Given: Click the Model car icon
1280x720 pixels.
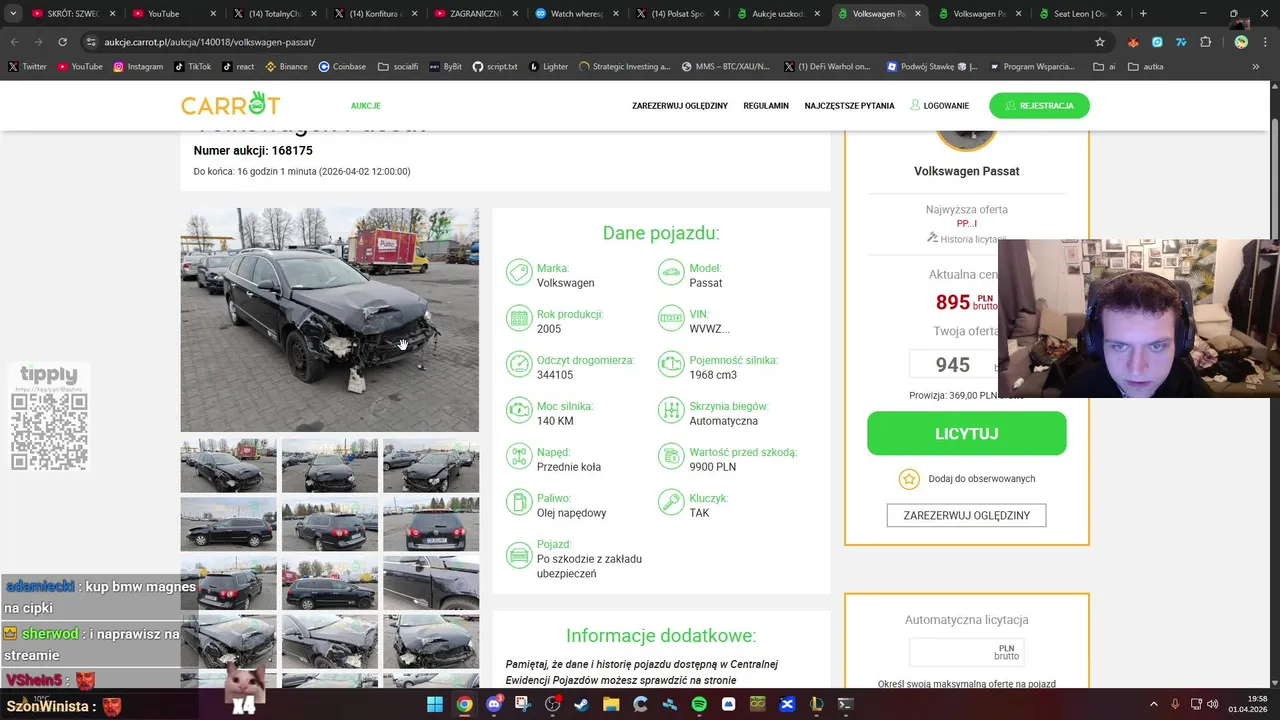Looking at the screenshot, I should tap(671, 273).
